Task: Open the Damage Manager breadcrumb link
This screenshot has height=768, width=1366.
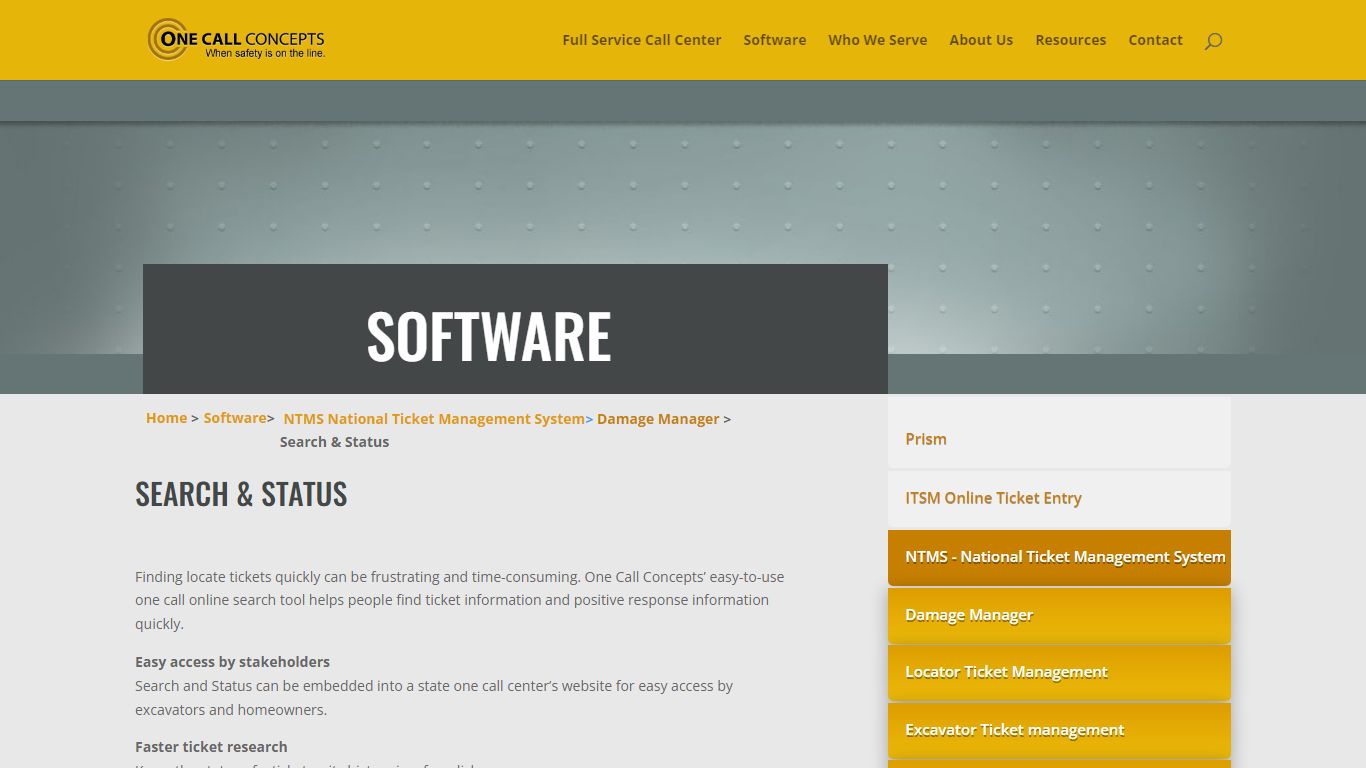Action: [658, 419]
